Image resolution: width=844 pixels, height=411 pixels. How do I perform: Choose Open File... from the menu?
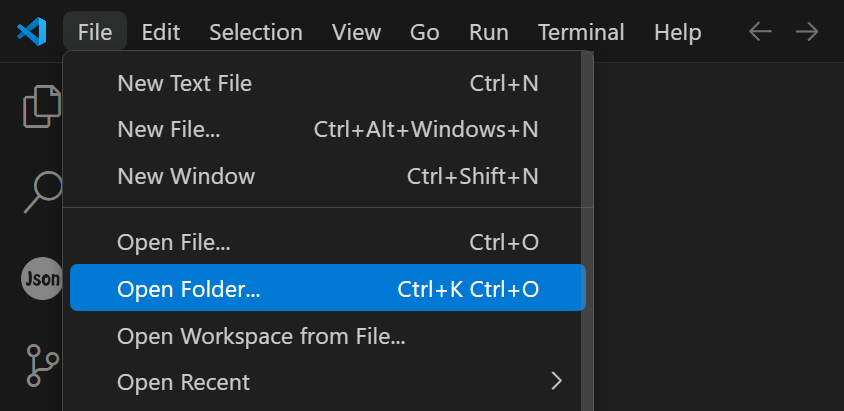click(x=328, y=242)
